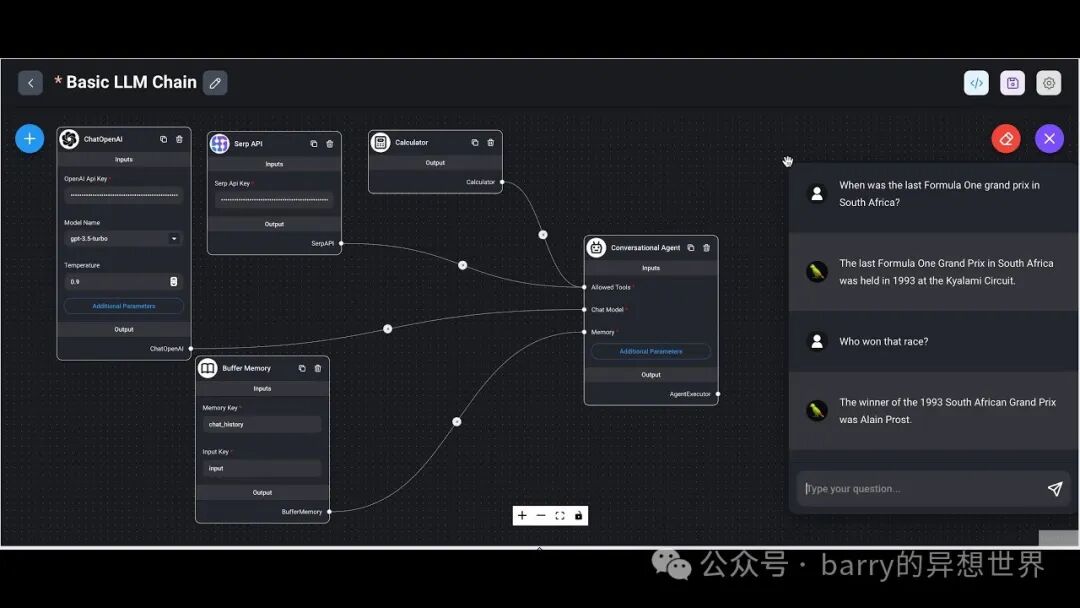Click the Calculator node icon
Viewport: 1080px width, 608px height.
[x=380, y=143]
